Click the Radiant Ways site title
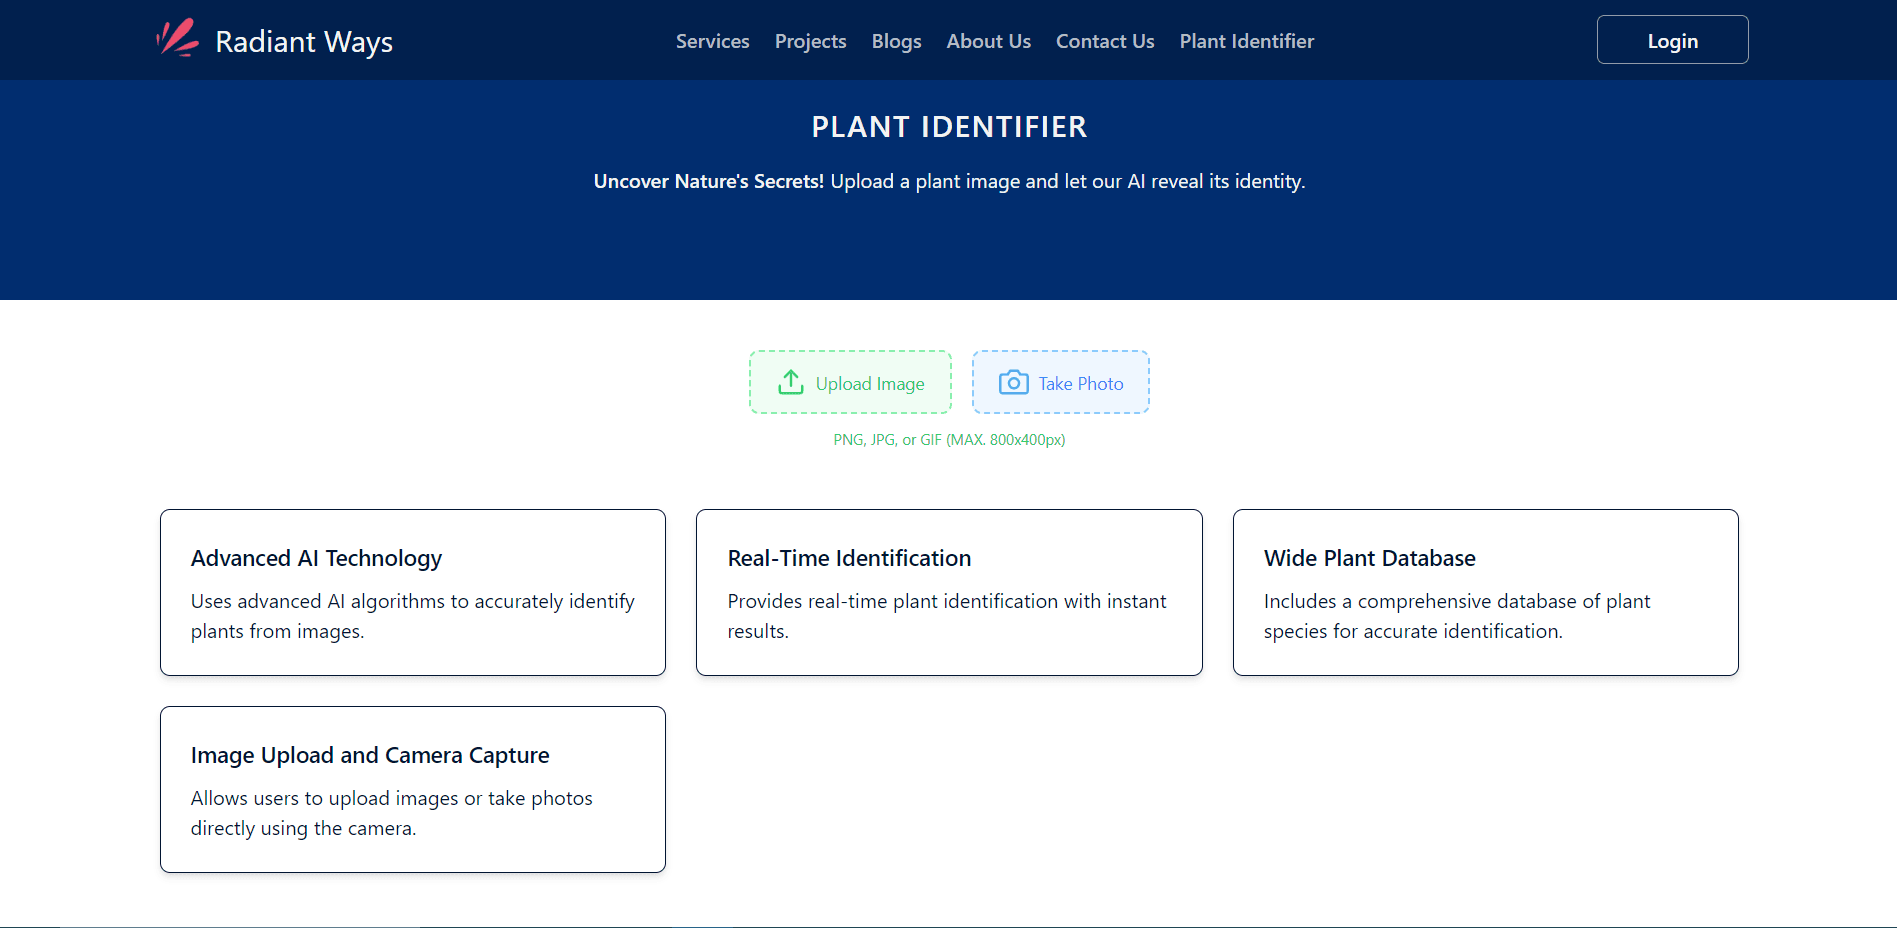Viewport: 1897px width, 928px height. [x=304, y=41]
